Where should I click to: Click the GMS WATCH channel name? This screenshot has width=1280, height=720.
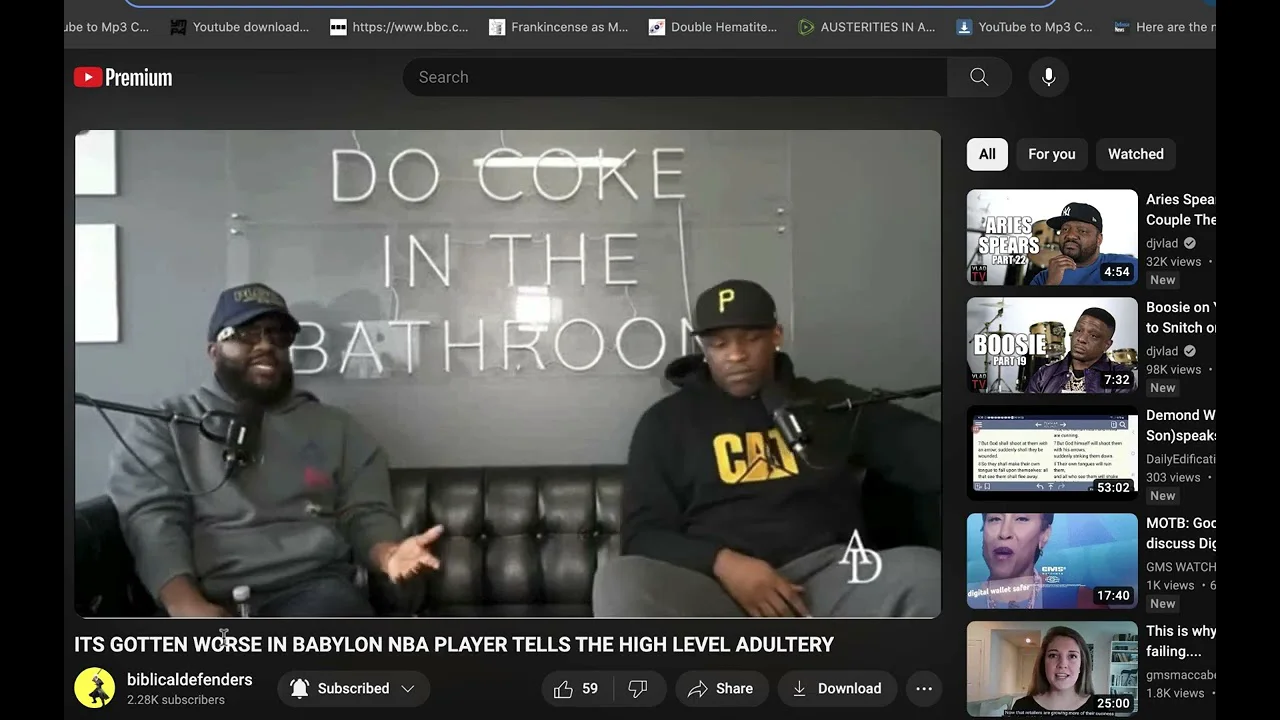pos(1181,567)
